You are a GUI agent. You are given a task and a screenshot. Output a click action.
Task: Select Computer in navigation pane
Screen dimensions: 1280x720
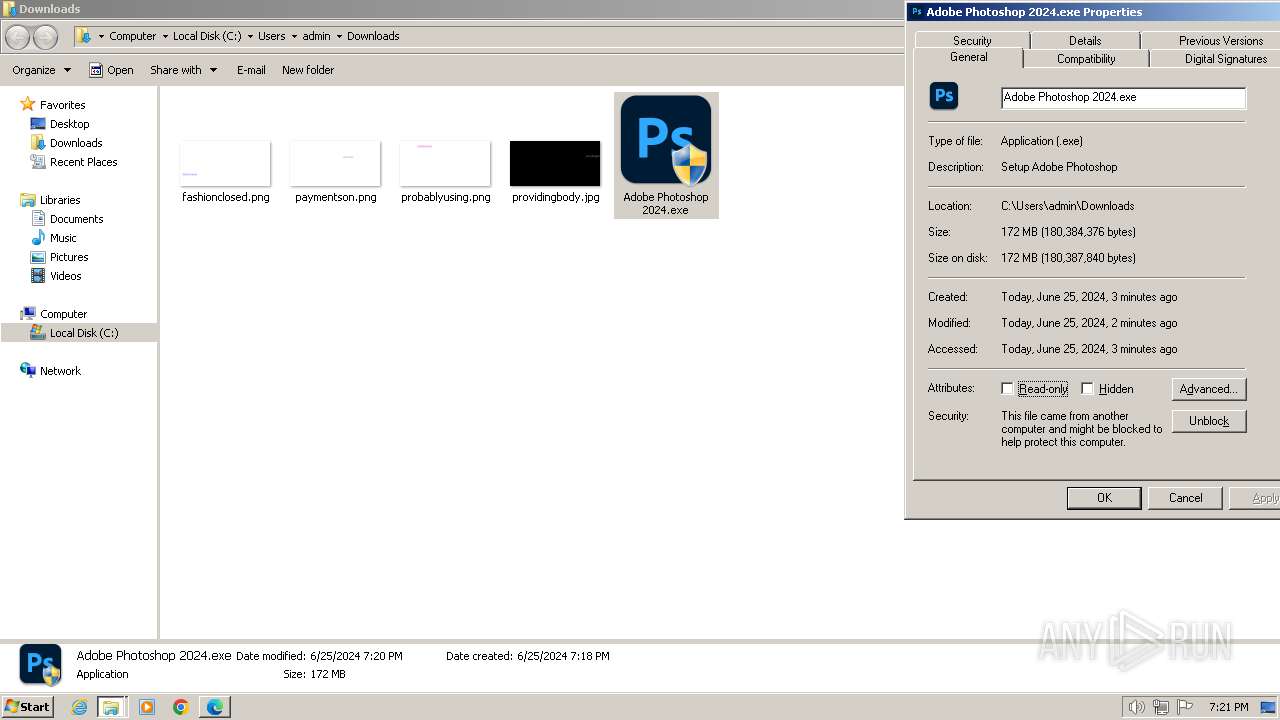pyautogui.click(x=63, y=314)
